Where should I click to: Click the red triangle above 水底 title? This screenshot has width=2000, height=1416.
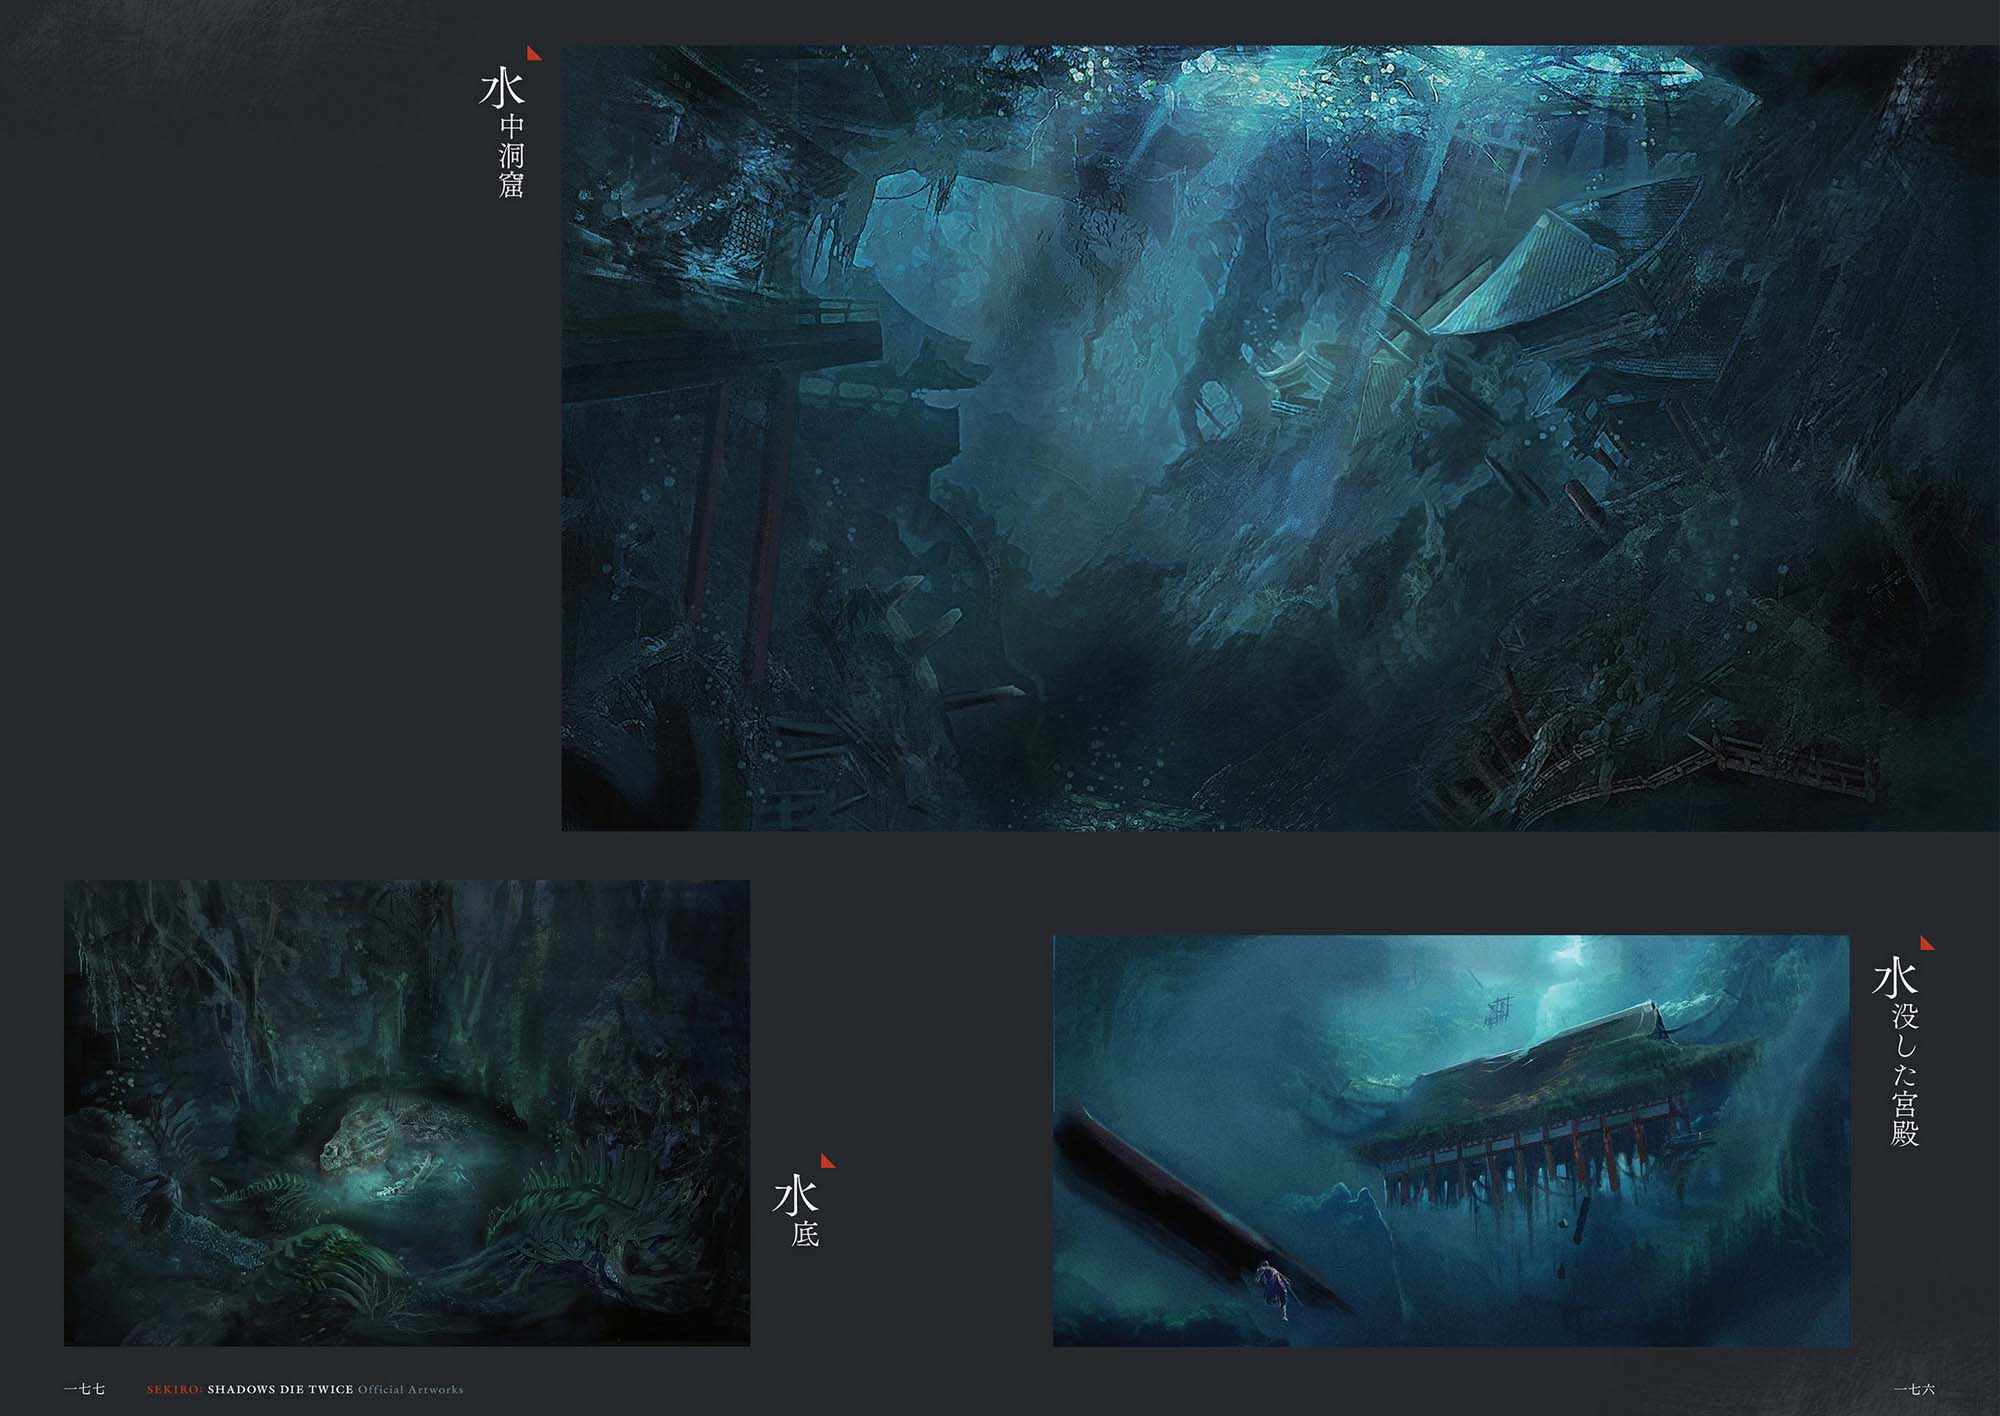coord(827,1161)
